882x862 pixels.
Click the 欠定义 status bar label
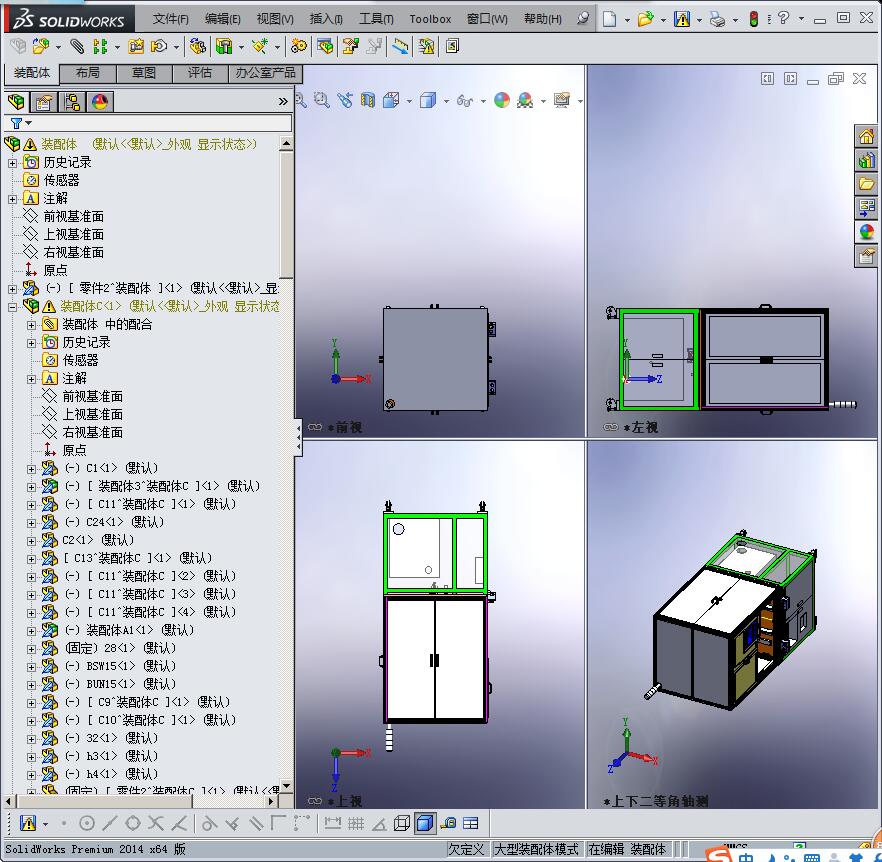point(466,848)
